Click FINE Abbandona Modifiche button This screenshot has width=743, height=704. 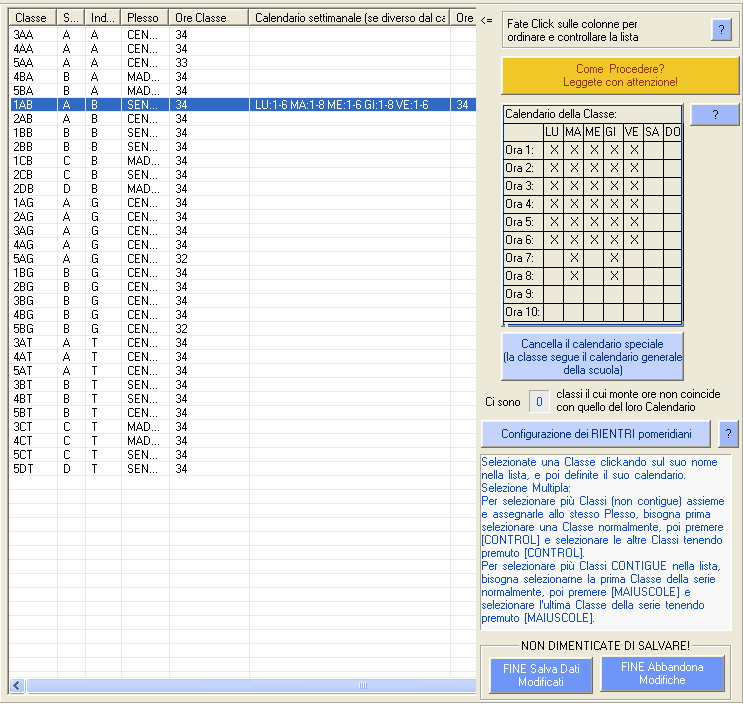click(x=662, y=674)
